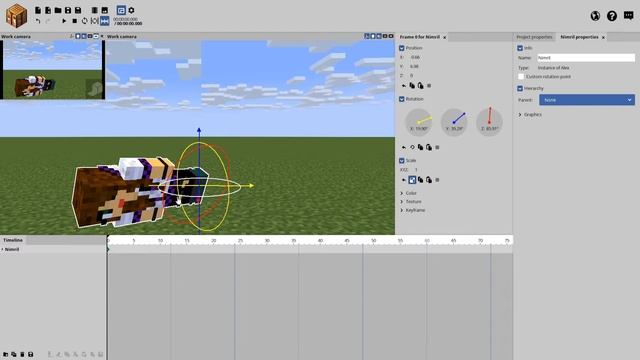Screen dimensions: 640x360
Task: Click the new project icon
Action: click(38, 10)
